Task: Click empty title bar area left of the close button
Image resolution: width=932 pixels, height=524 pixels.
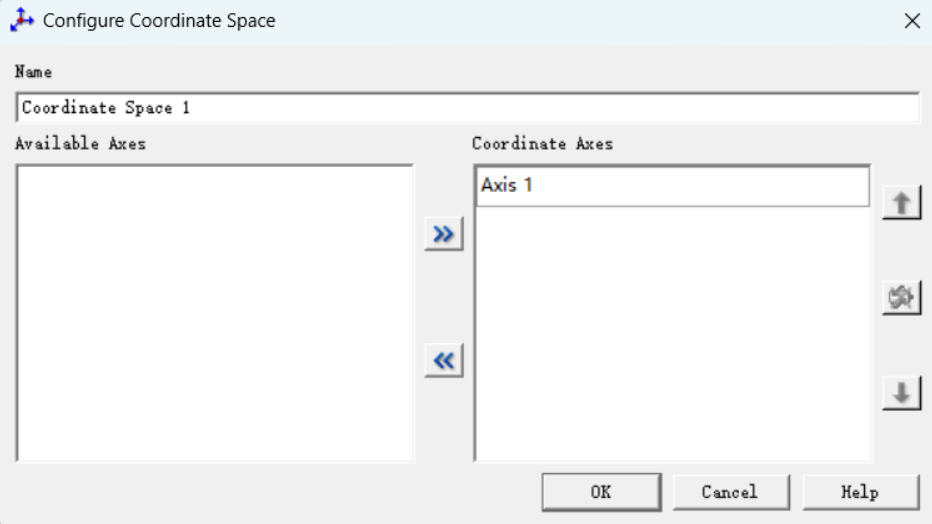Action: pos(600,20)
